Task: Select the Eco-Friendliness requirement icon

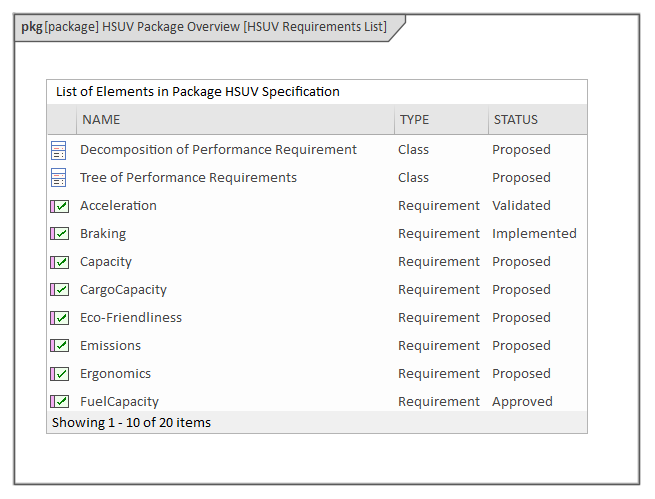Action: pyautogui.click(x=59, y=318)
